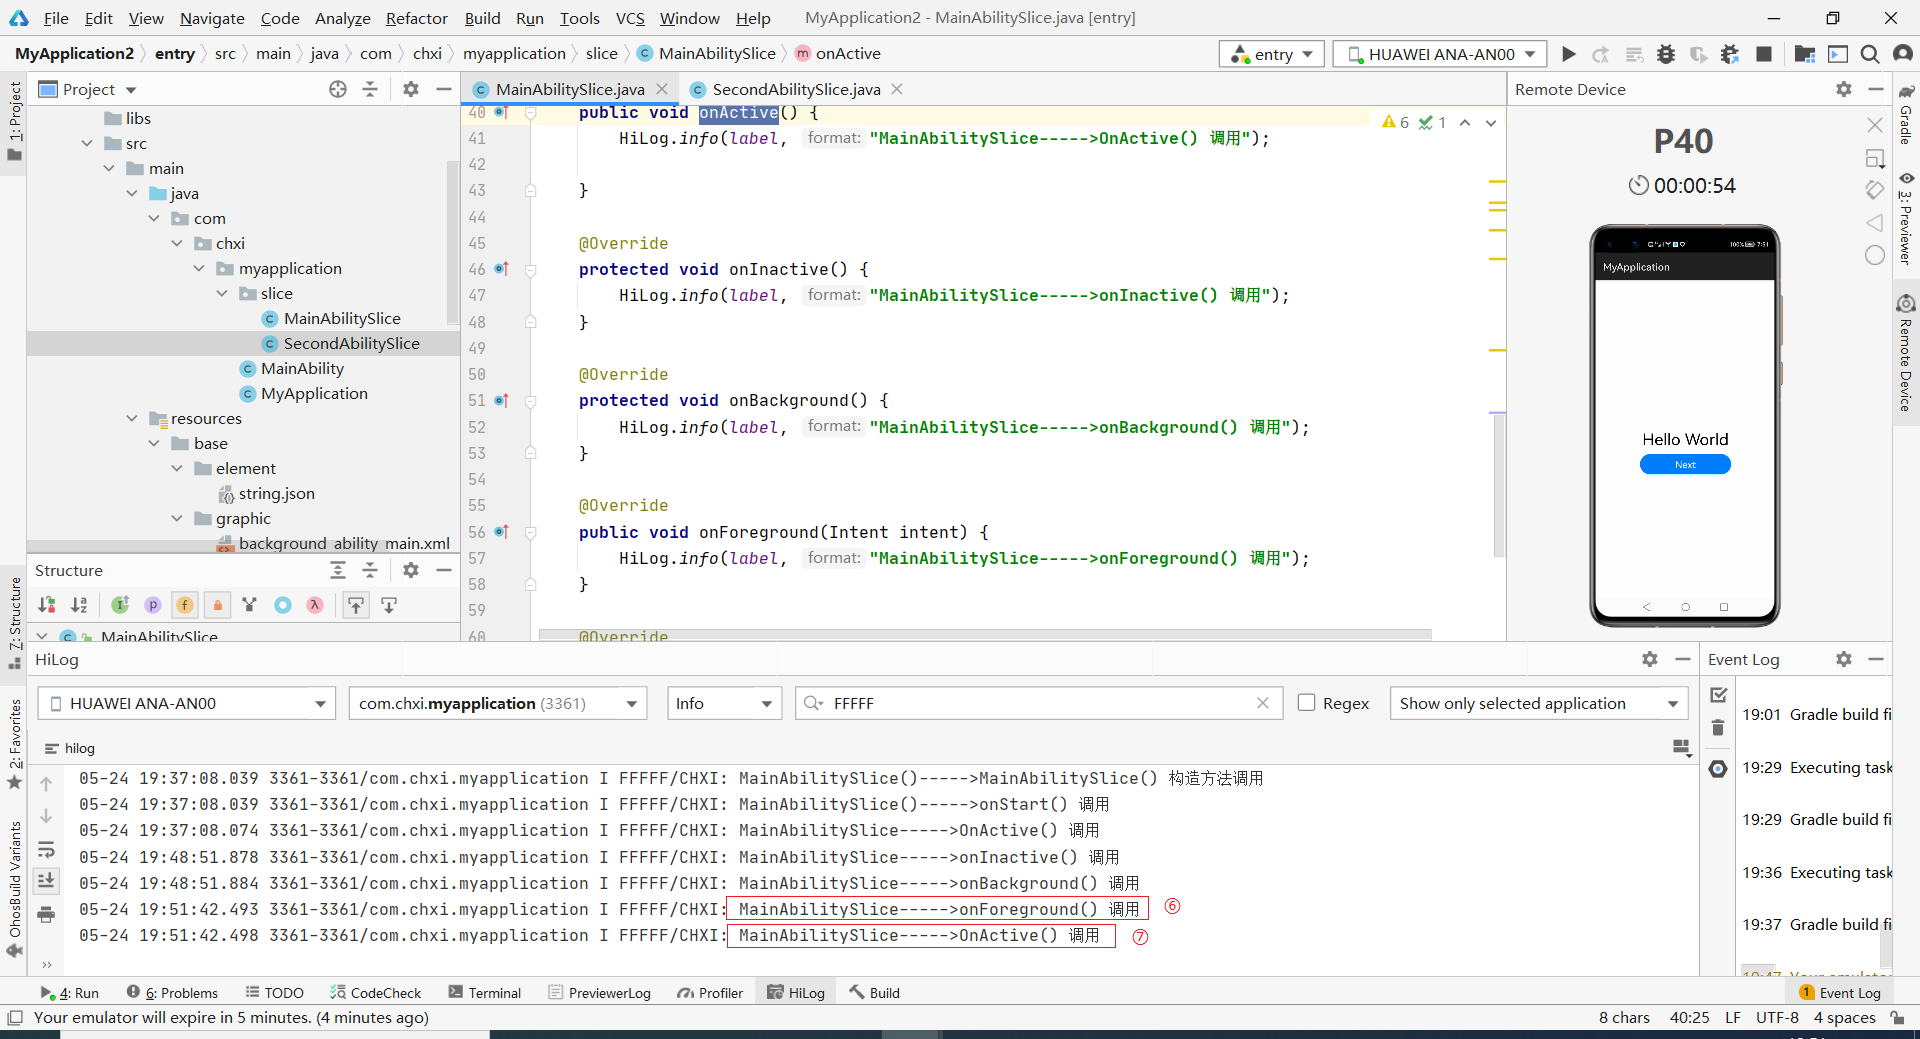Open Search Everywhere magnifier icon
This screenshot has height=1039, width=1920.
point(1870,54)
